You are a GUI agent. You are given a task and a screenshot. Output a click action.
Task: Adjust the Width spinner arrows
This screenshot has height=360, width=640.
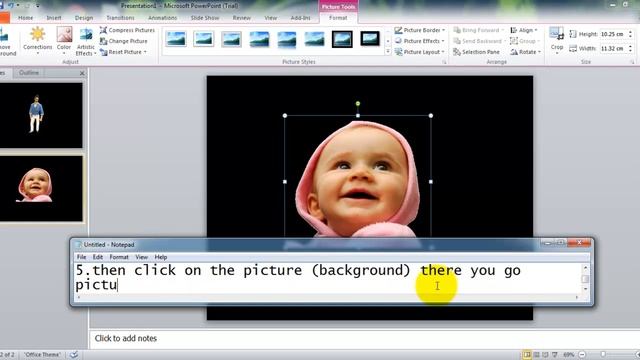click(x=631, y=49)
